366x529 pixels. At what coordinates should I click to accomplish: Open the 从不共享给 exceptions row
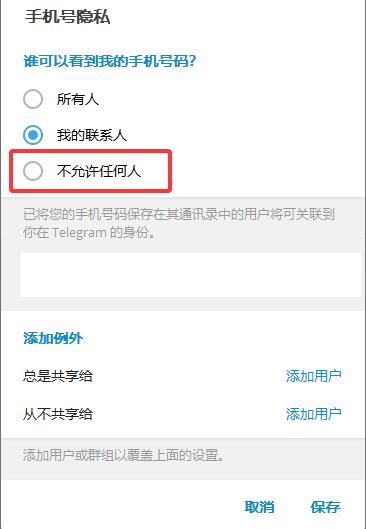point(183,414)
